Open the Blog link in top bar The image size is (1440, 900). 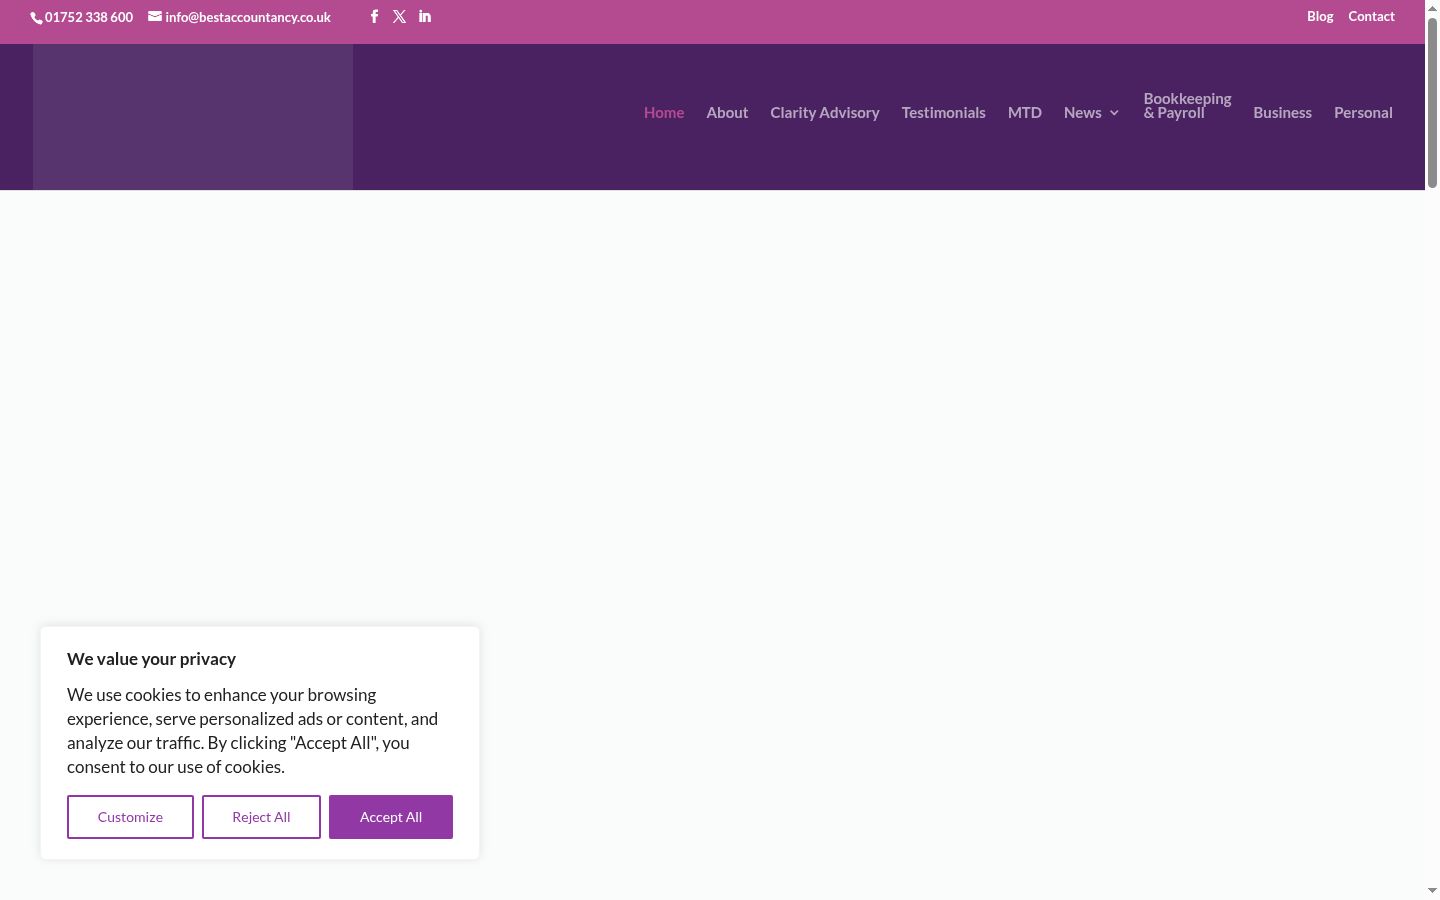(1320, 16)
